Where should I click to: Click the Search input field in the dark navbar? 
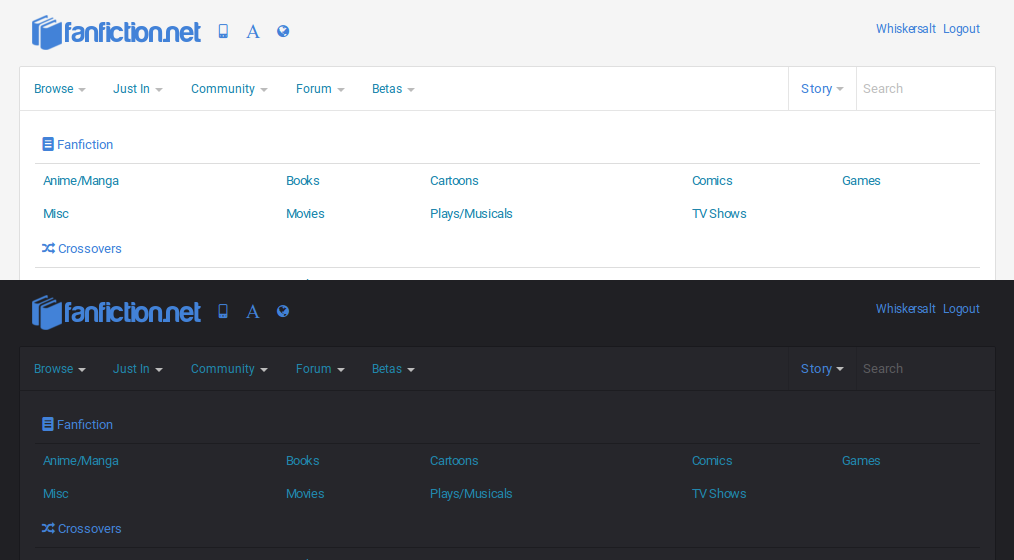click(x=924, y=369)
